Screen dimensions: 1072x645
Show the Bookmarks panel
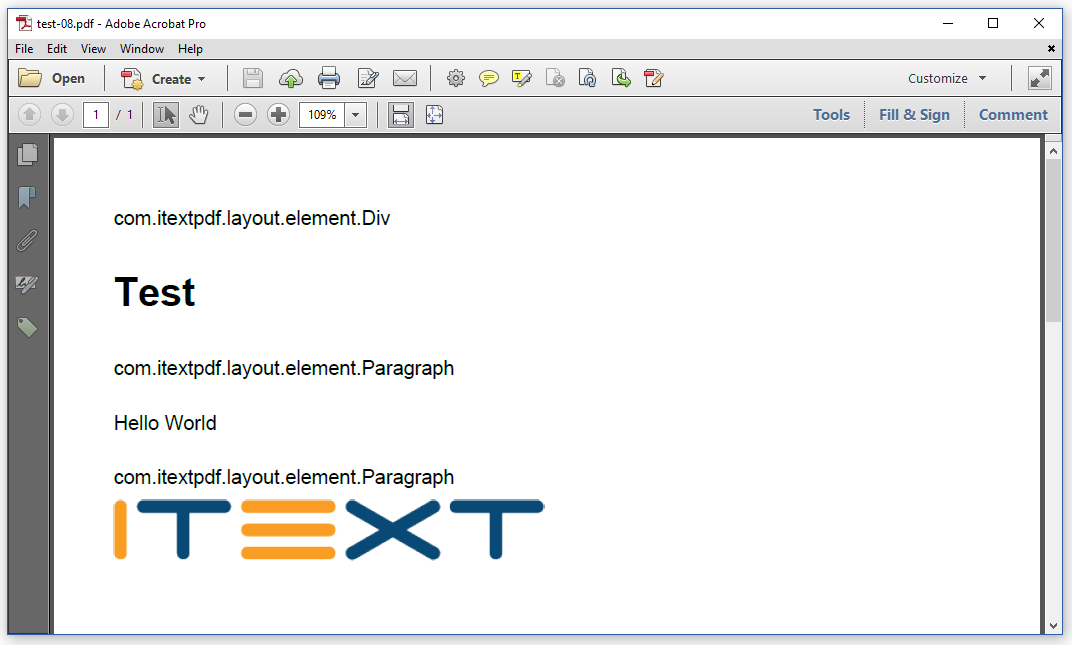(x=27, y=198)
